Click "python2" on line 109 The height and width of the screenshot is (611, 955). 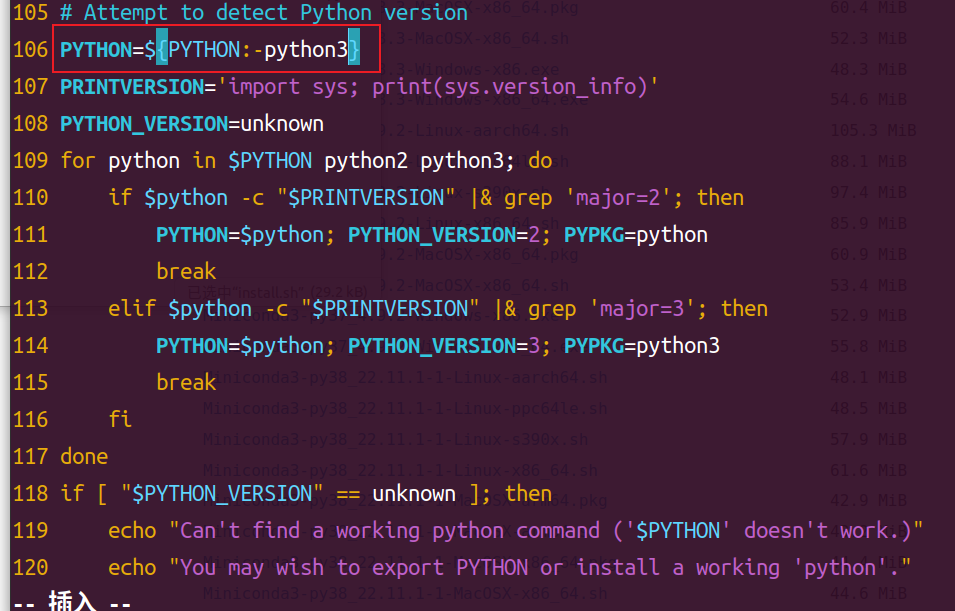[366, 161]
